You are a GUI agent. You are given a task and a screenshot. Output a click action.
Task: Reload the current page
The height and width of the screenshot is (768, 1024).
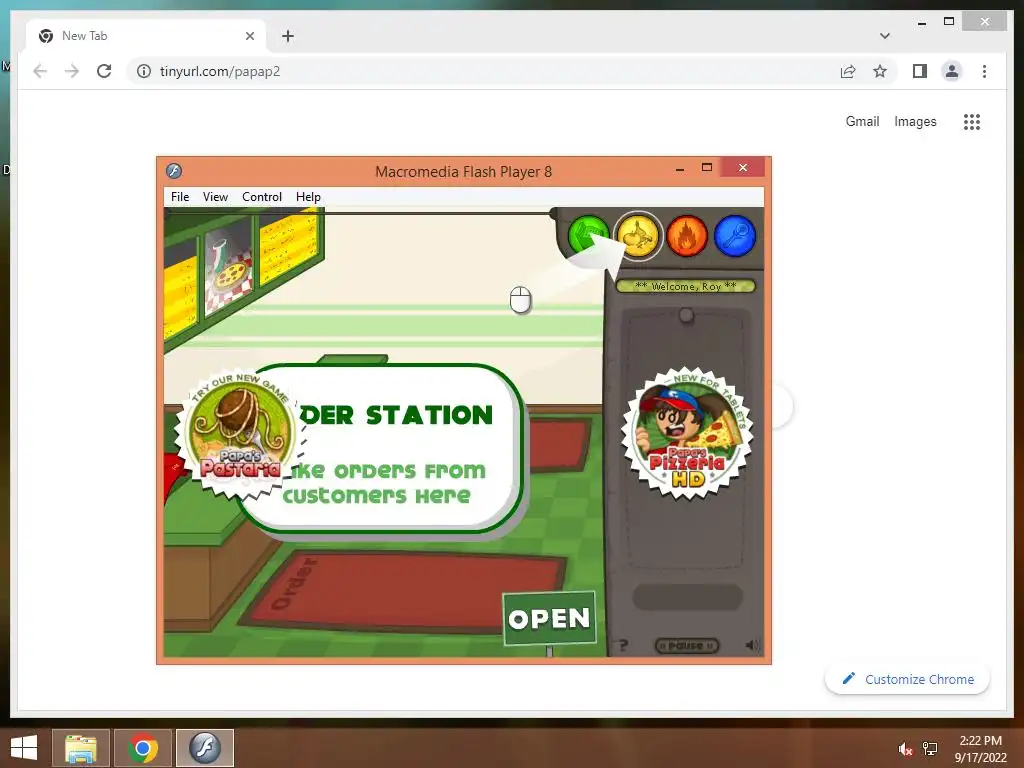coord(104,71)
